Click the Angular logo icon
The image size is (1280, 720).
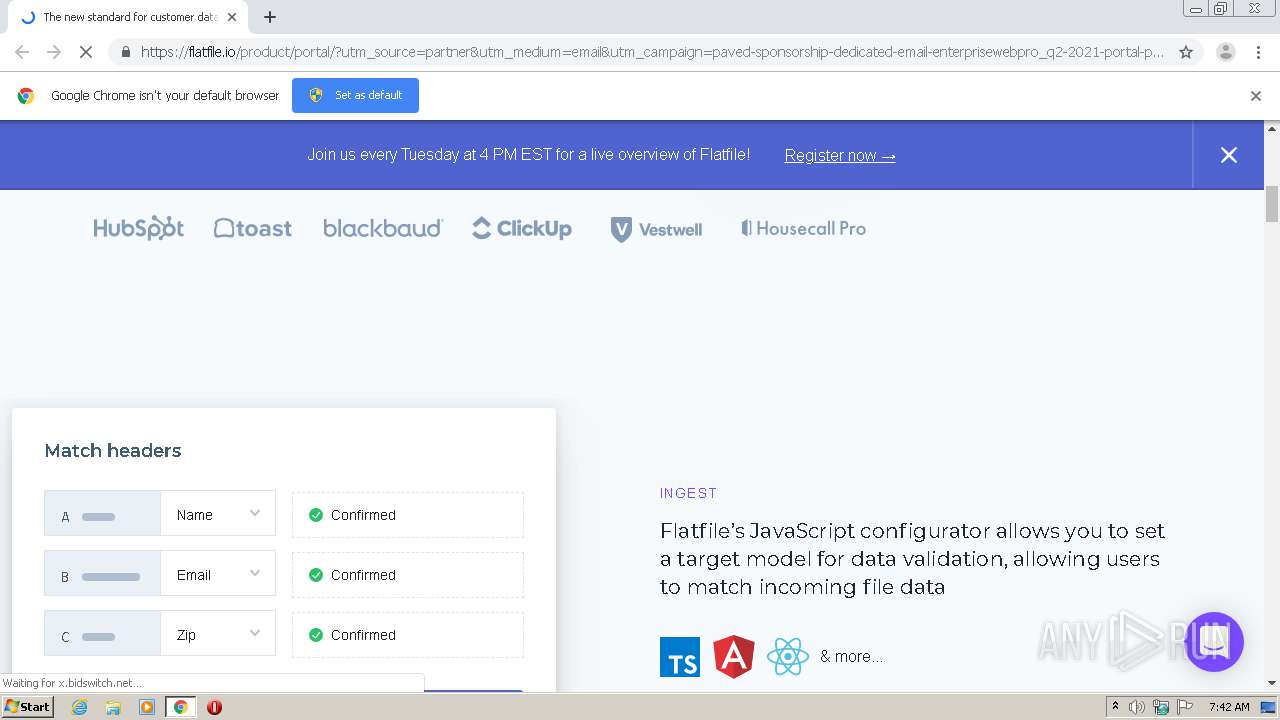click(x=734, y=656)
